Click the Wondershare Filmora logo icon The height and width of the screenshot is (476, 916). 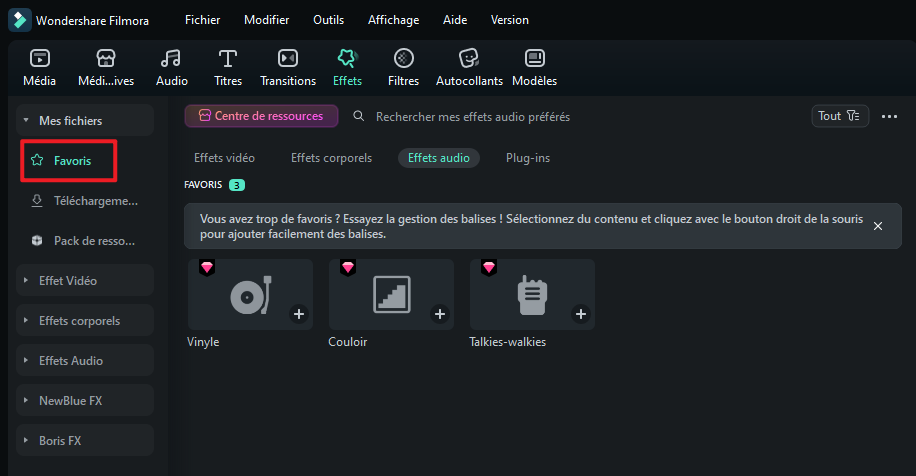(x=19, y=20)
